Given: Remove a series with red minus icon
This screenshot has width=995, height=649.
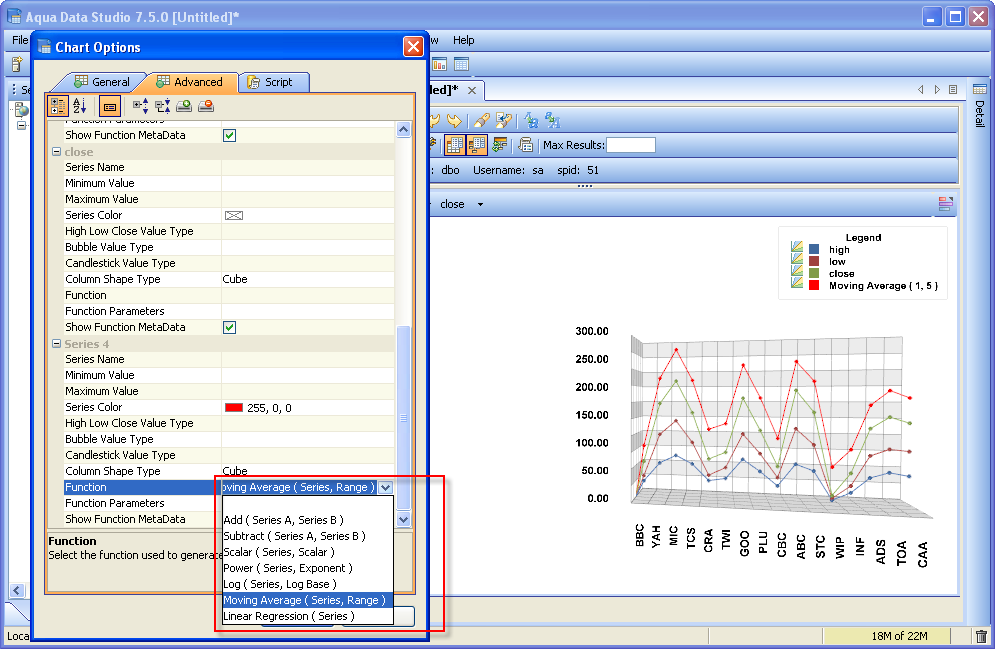Looking at the screenshot, I should 206,106.
